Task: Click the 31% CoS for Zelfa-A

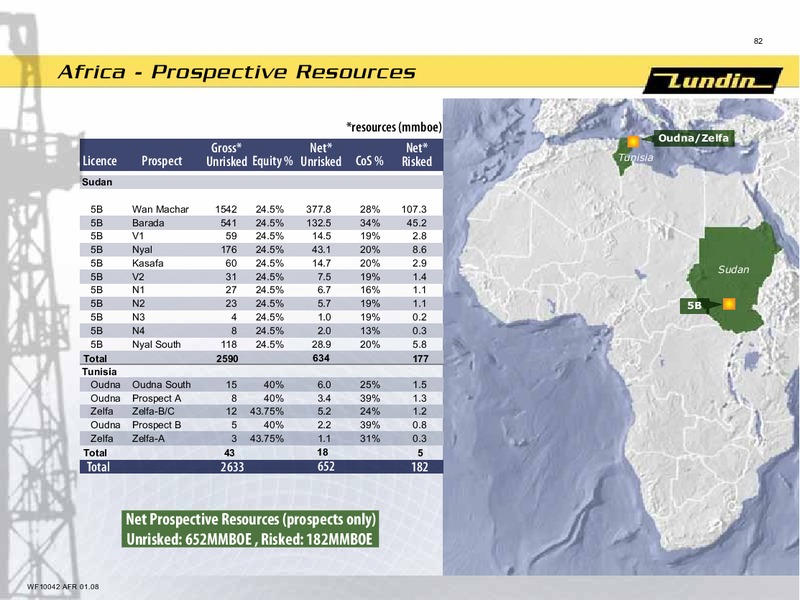Action: point(370,438)
